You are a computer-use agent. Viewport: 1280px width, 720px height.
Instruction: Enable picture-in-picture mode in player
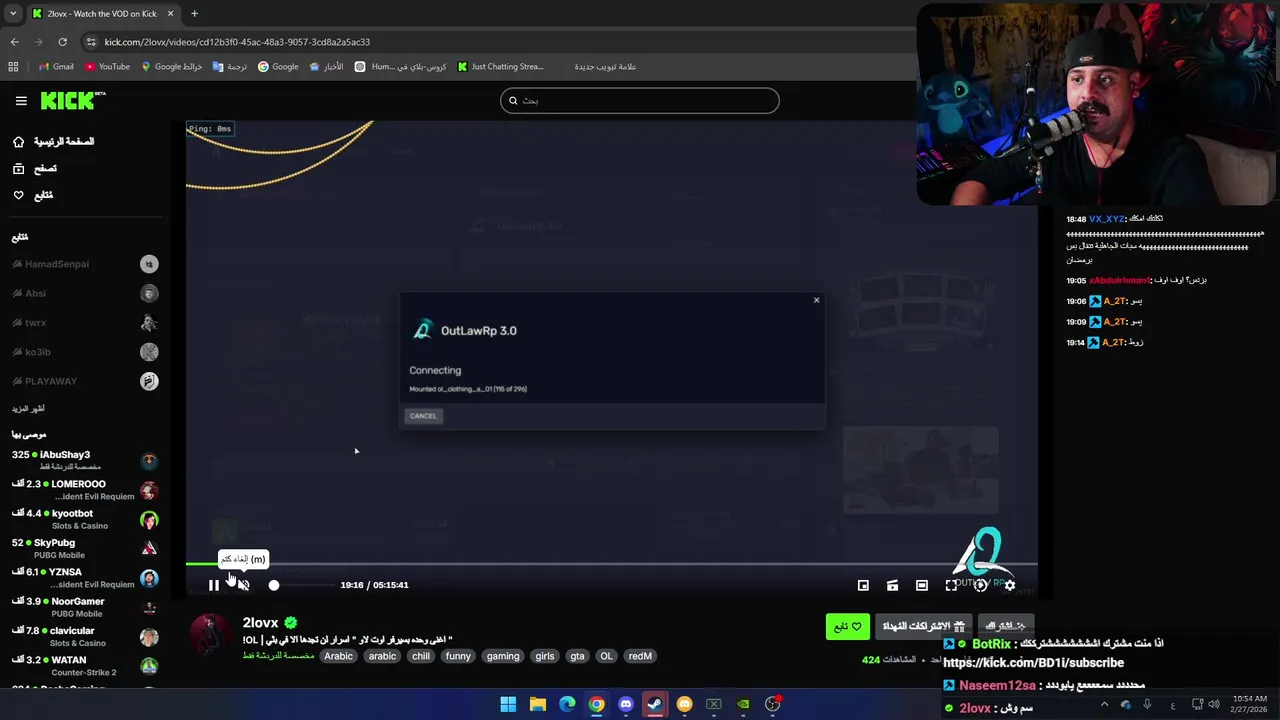pos(863,585)
